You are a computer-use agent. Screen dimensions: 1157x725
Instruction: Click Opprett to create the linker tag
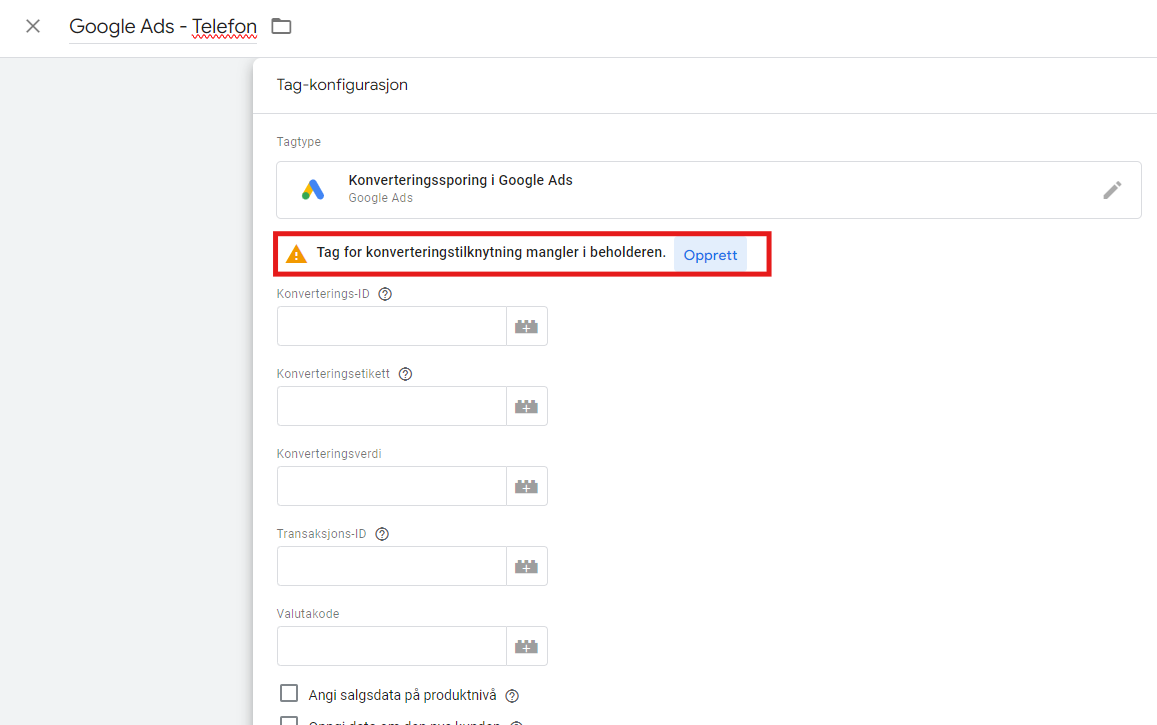pyautogui.click(x=710, y=255)
